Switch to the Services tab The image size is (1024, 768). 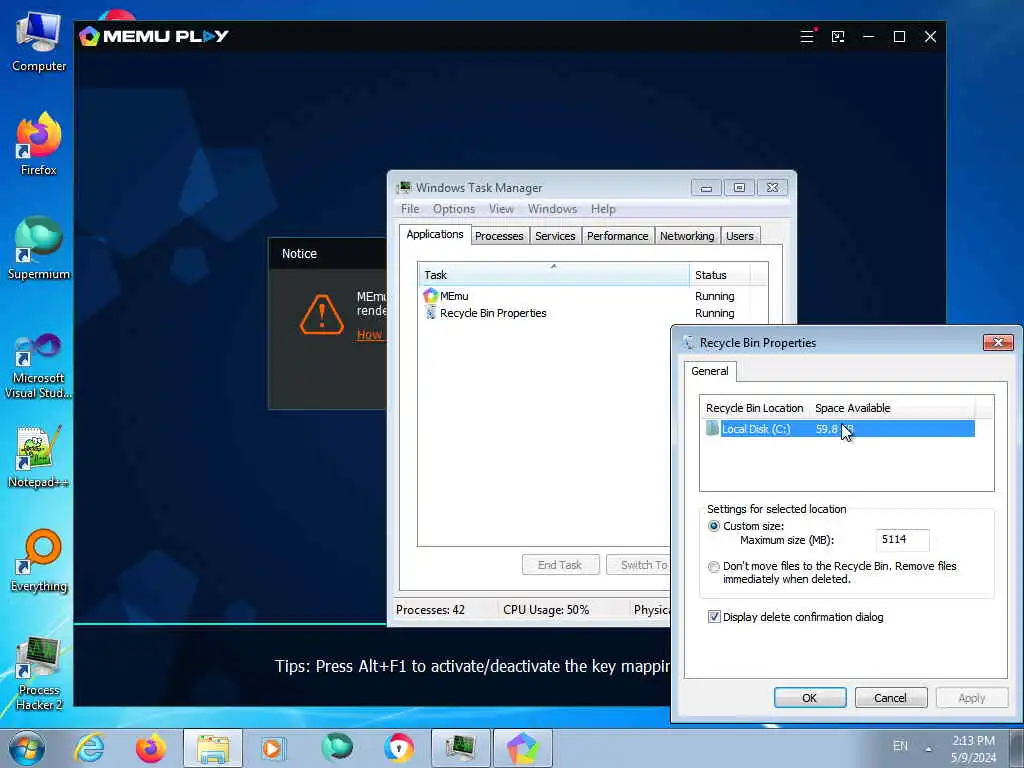coord(555,236)
